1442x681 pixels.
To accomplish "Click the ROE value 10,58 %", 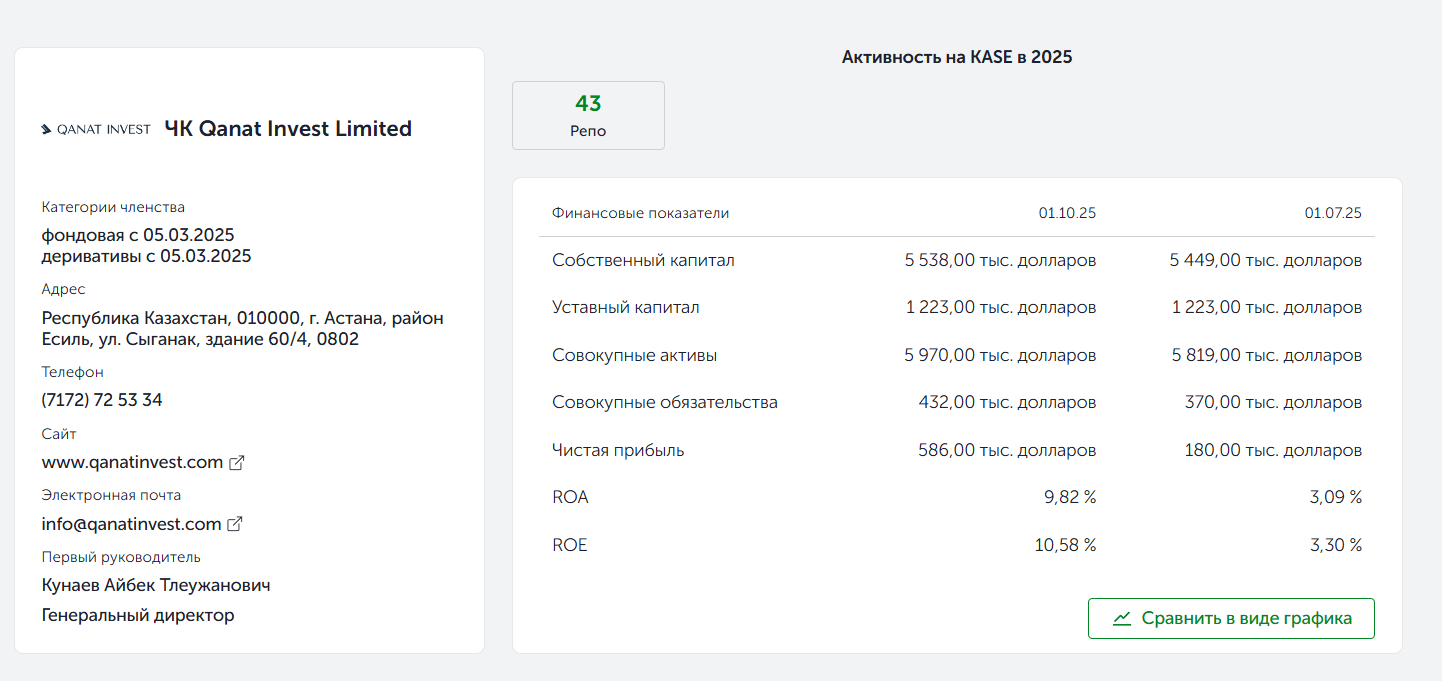I will 1065,545.
